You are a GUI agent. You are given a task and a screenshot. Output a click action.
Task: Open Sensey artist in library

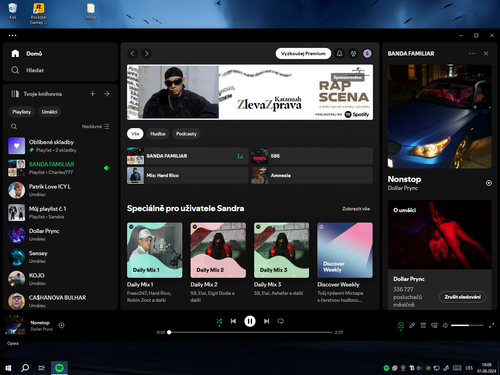point(60,257)
